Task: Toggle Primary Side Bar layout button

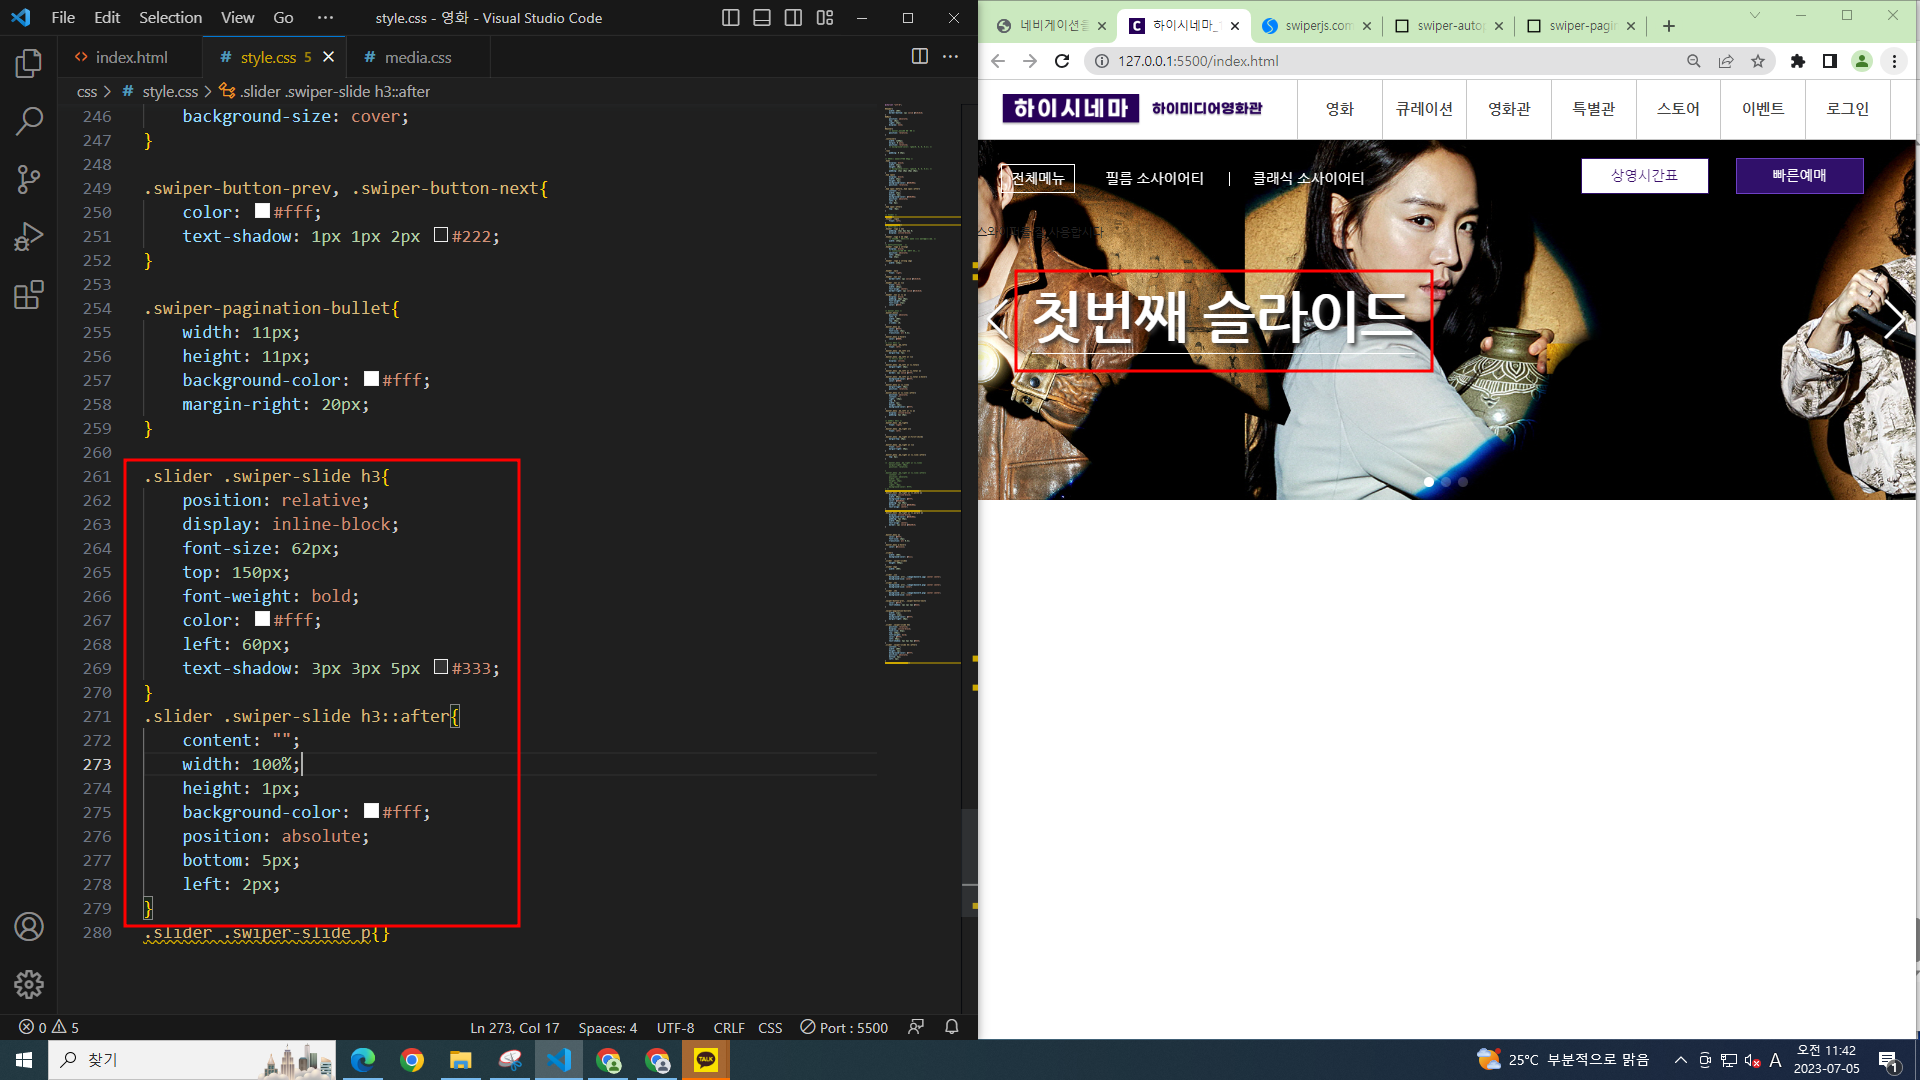Action: click(730, 18)
